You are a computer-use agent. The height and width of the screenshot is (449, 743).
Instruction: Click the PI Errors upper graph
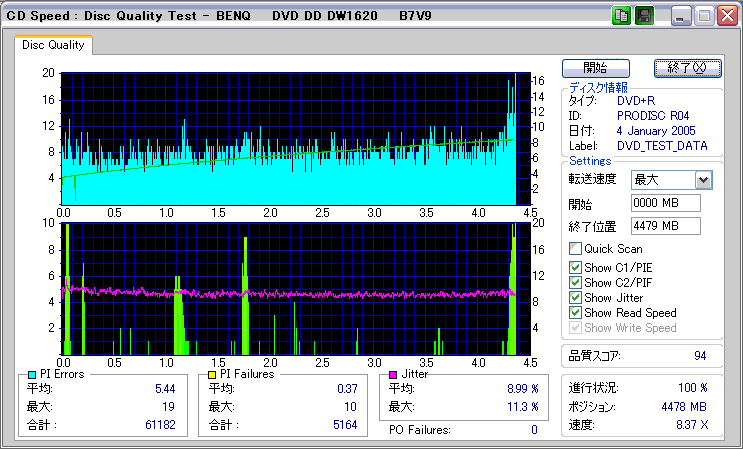point(288,138)
